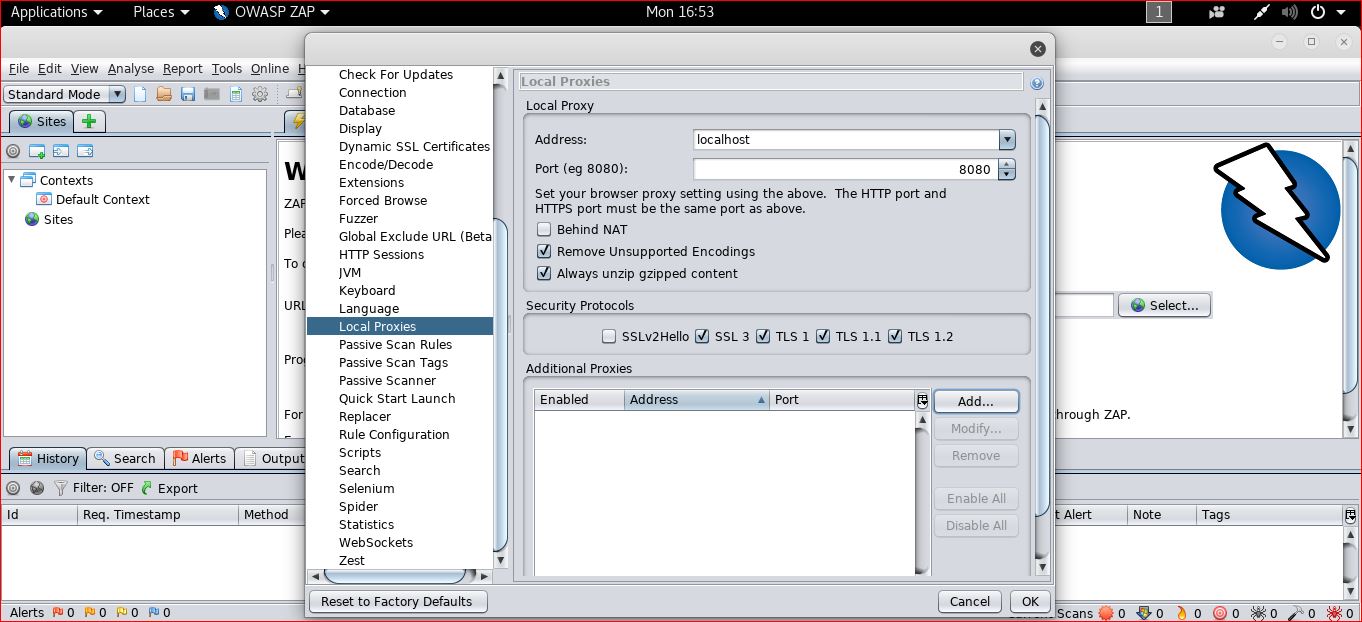Open the Tools menu
Image resolution: width=1362 pixels, height=622 pixels.
227,68
